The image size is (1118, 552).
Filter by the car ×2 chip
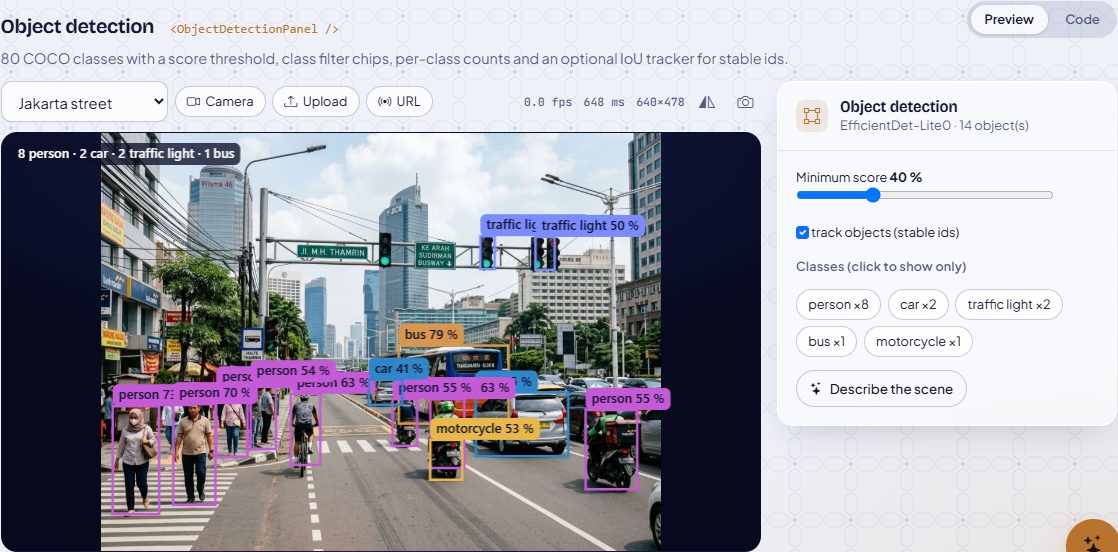tap(918, 305)
